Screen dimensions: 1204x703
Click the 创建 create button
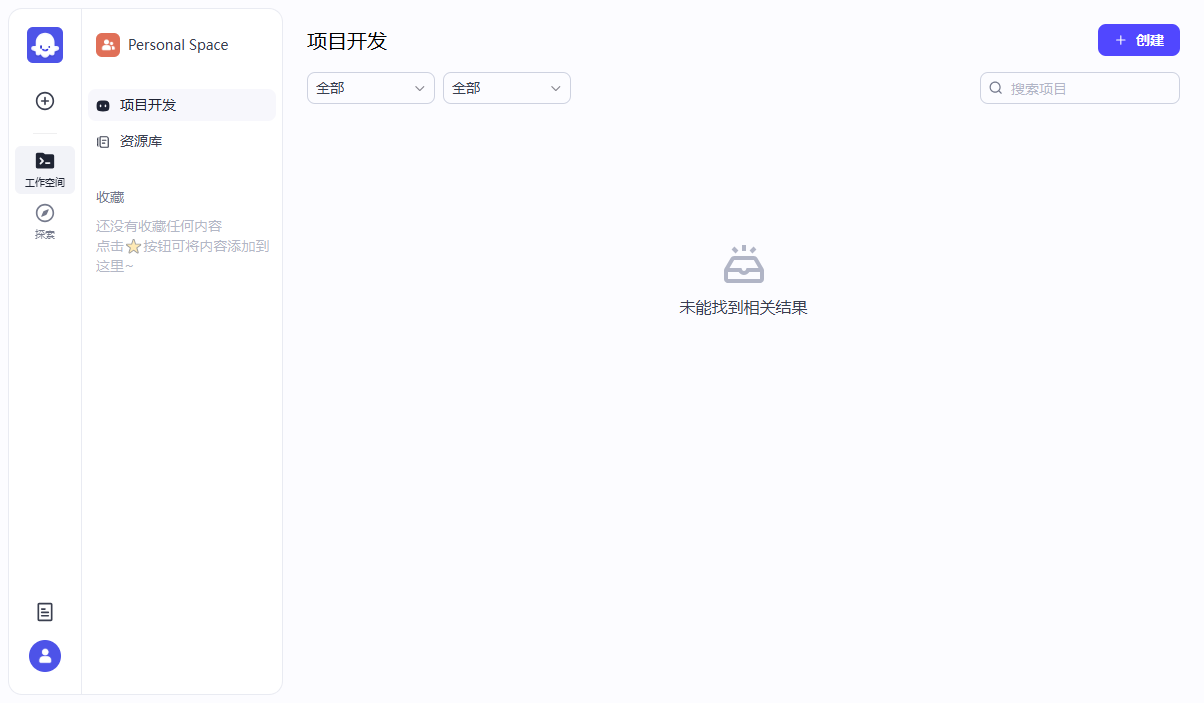point(1138,40)
